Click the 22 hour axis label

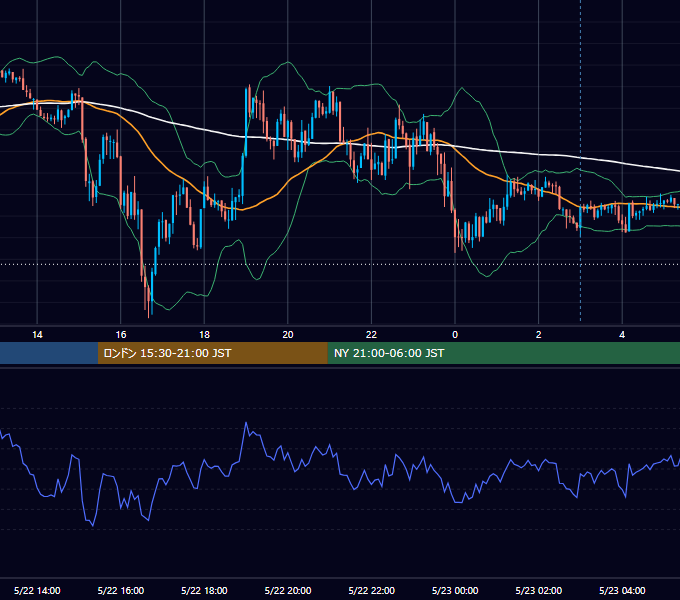[371, 335]
